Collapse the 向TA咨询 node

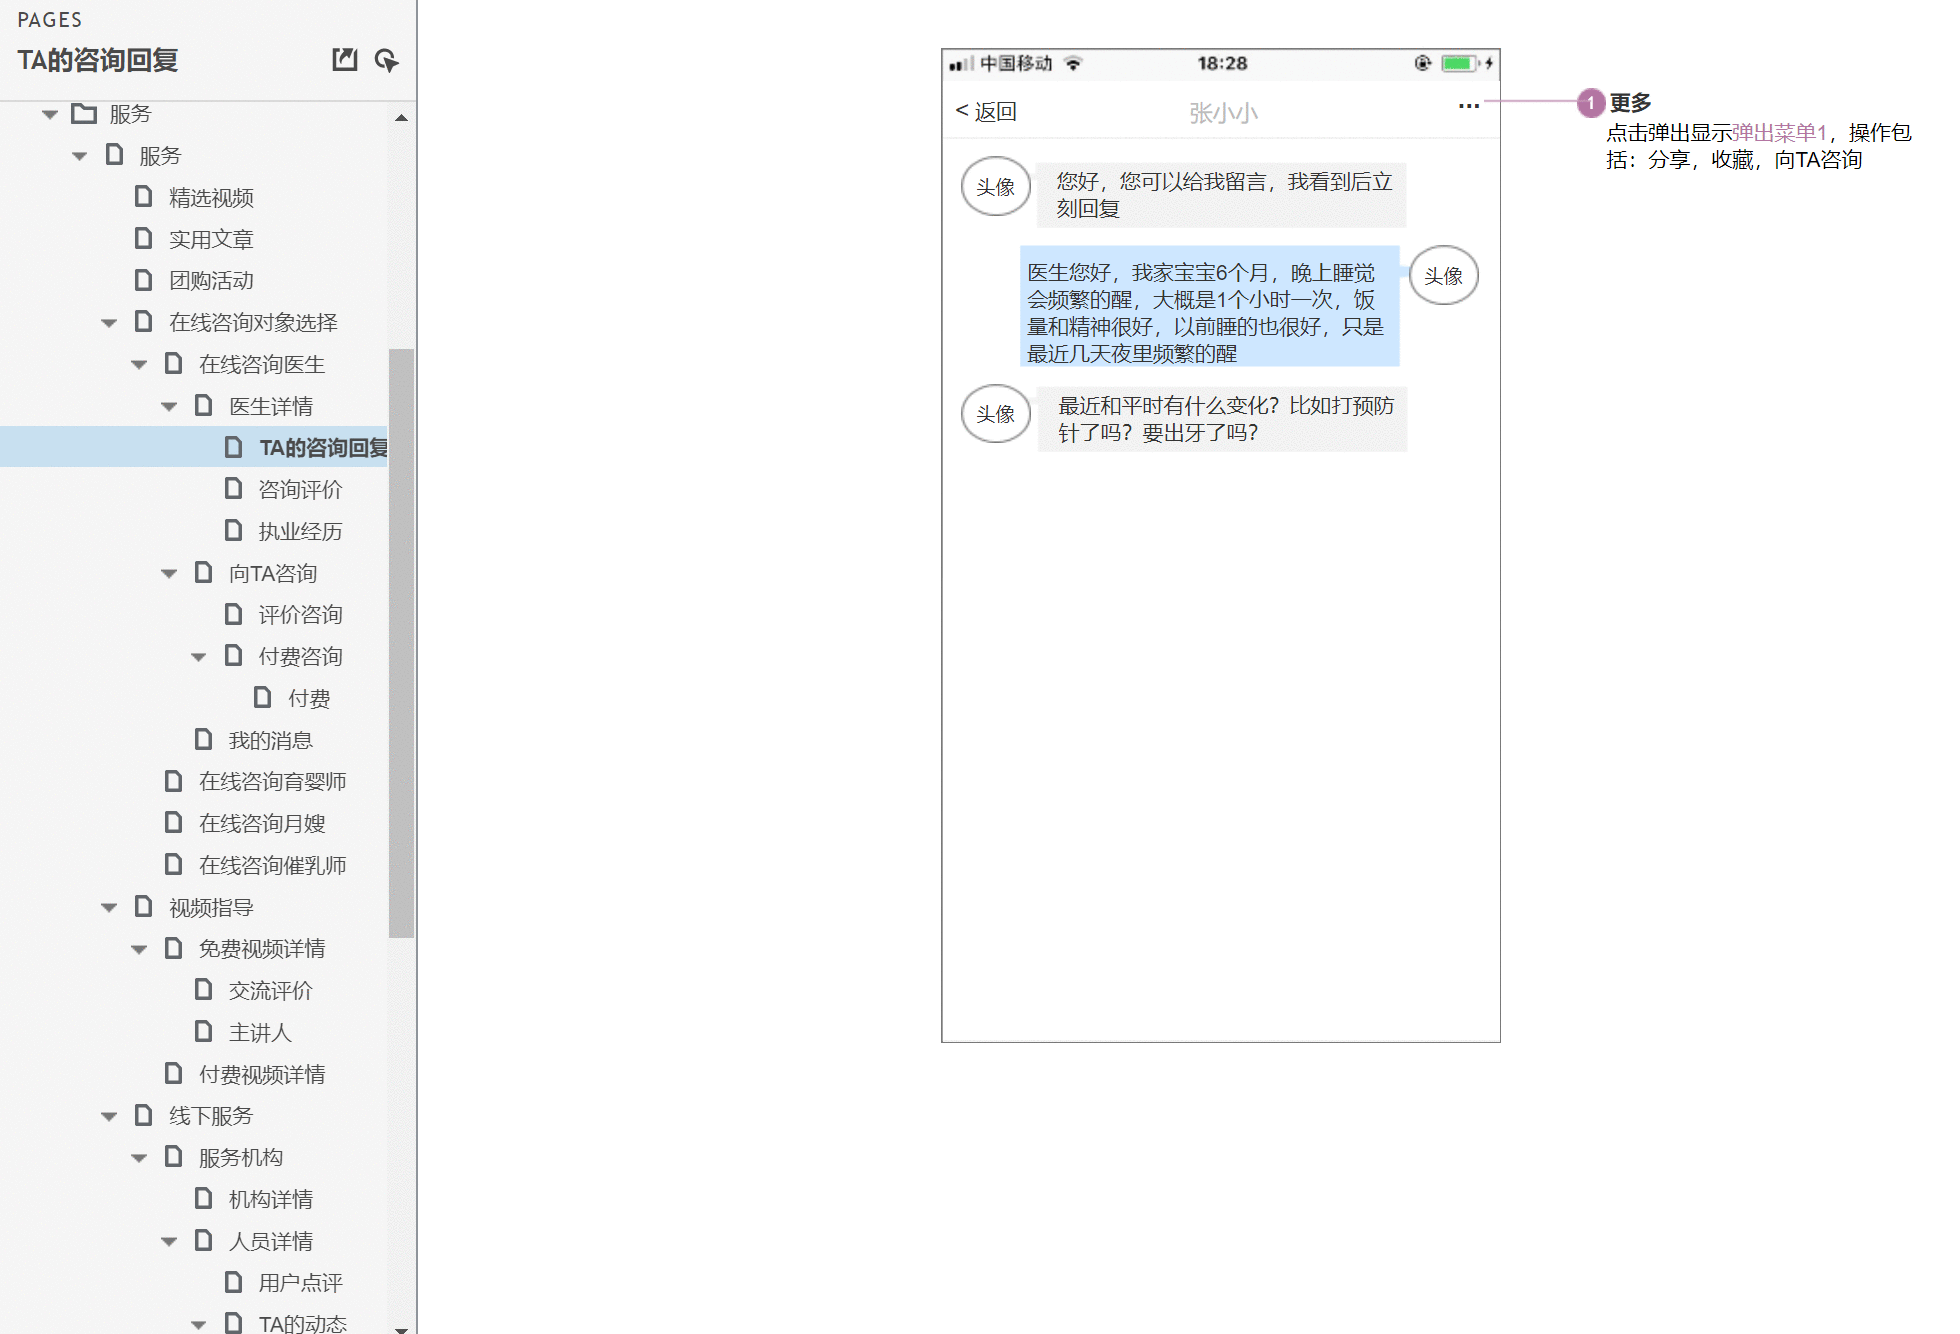170,574
